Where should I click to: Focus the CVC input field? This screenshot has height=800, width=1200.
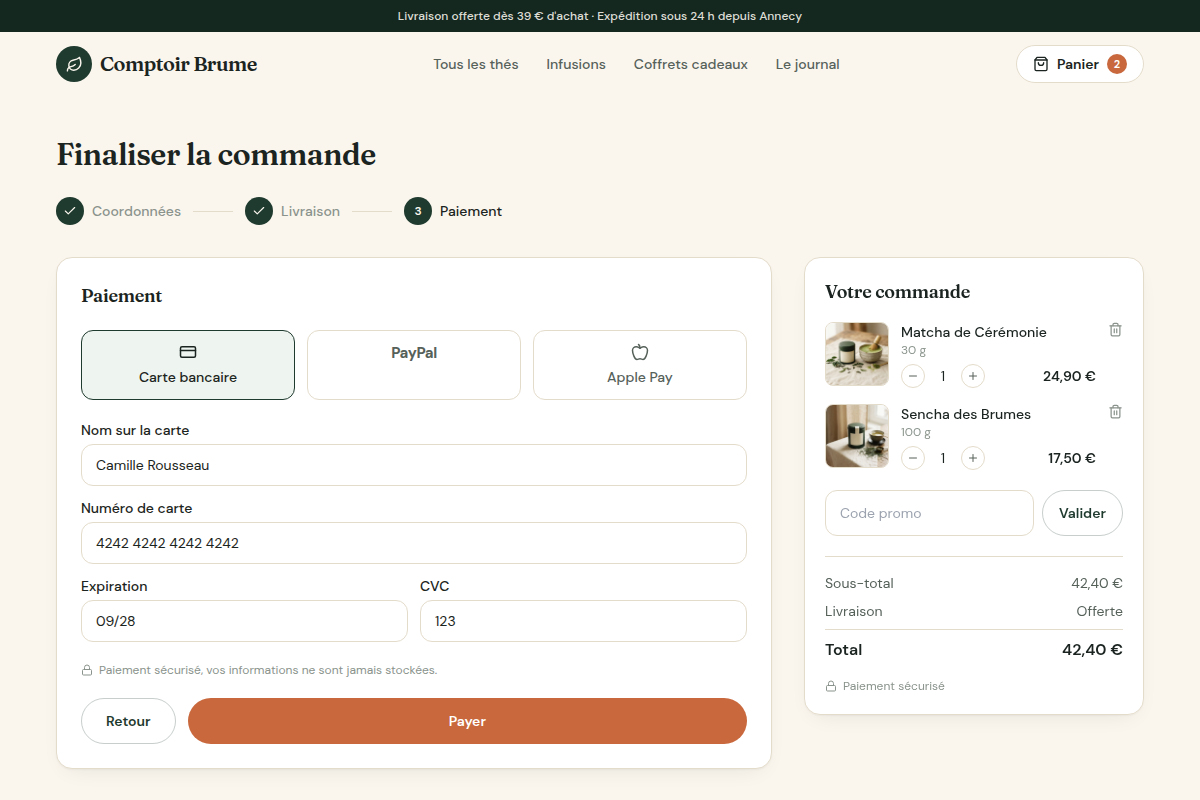(583, 621)
